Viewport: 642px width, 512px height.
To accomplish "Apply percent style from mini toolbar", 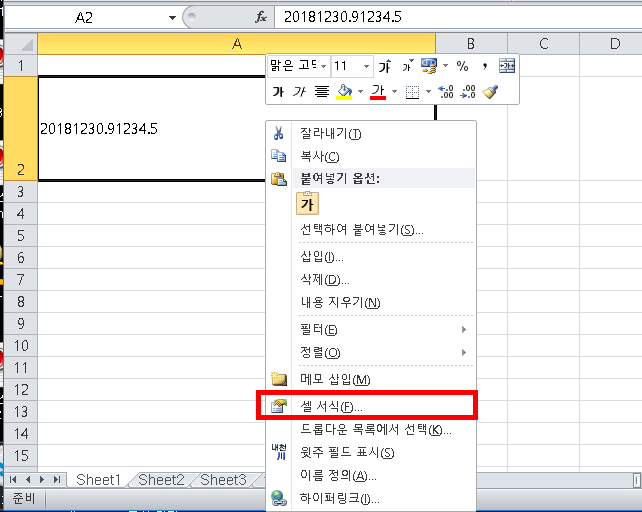I will coord(462,66).
